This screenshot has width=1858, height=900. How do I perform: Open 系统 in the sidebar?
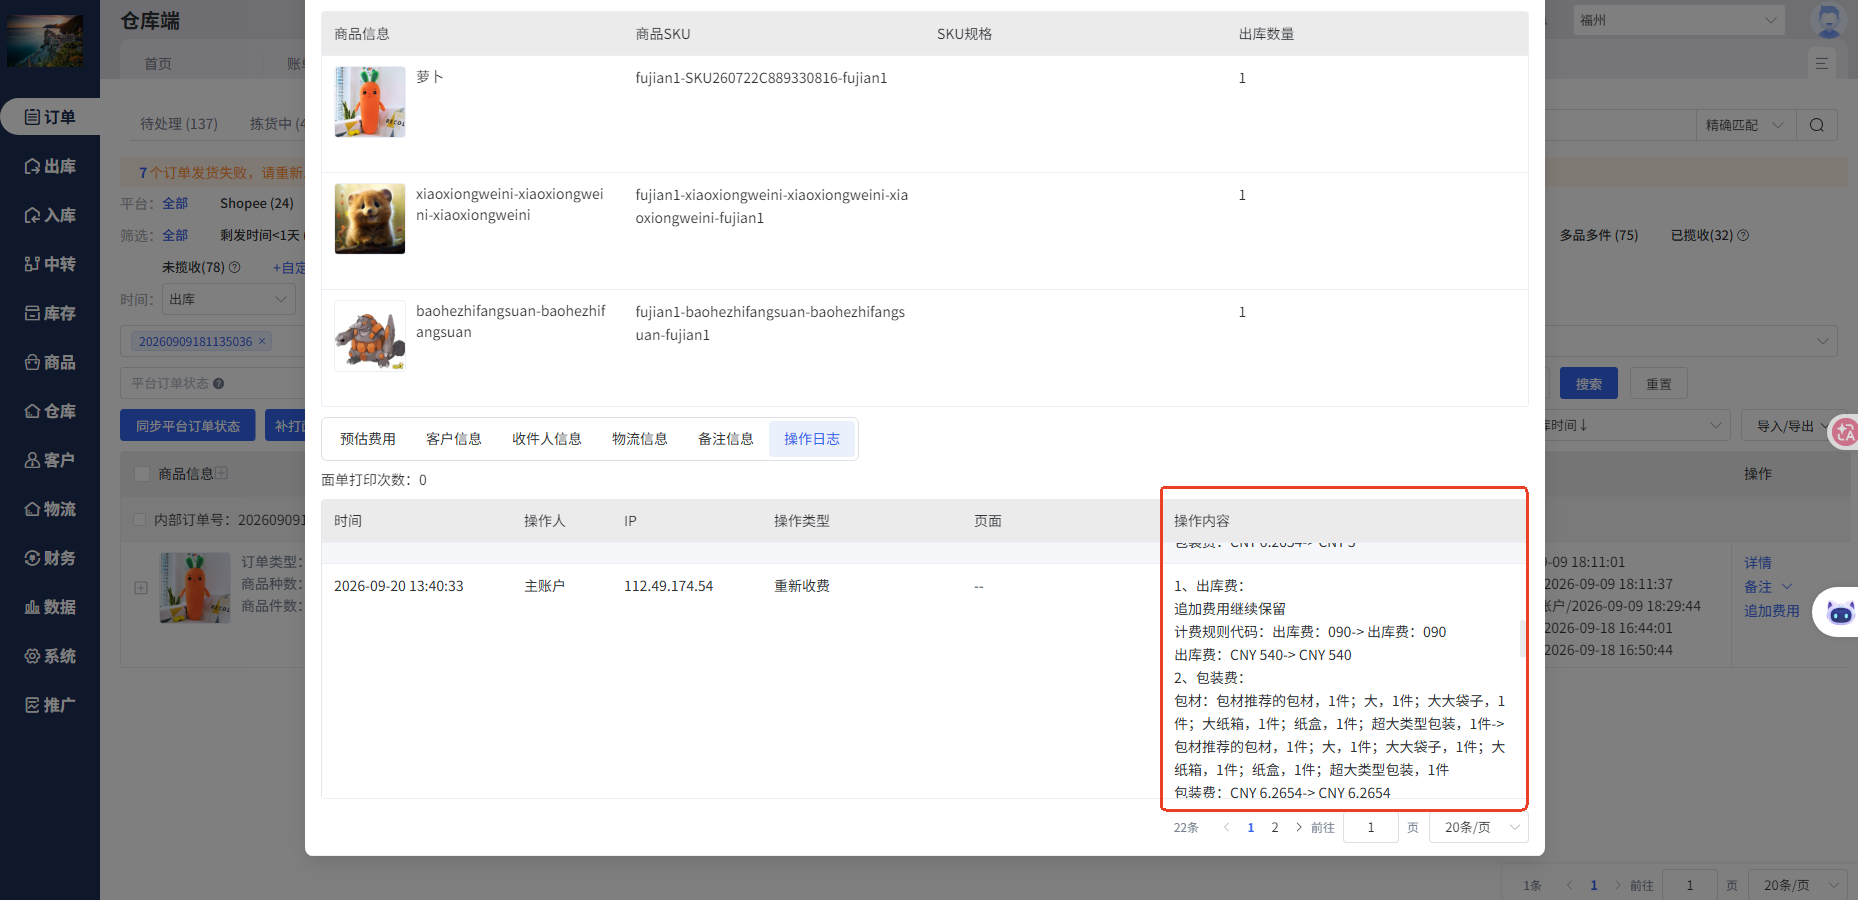click(x=50, y=656)
